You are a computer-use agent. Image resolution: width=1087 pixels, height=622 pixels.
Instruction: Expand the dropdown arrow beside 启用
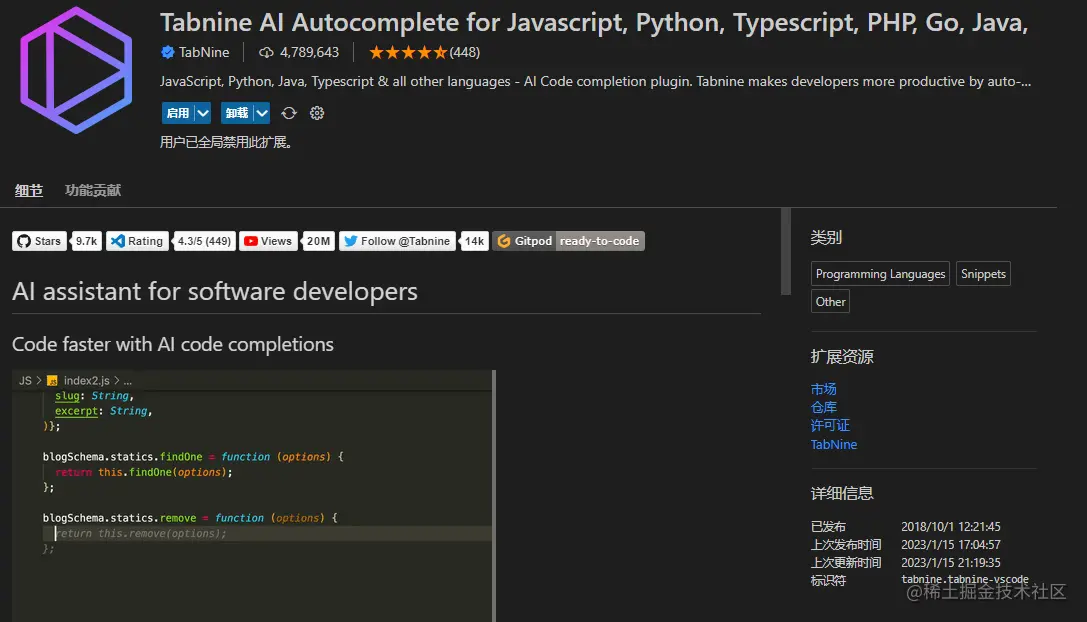[x=202, y=113]
